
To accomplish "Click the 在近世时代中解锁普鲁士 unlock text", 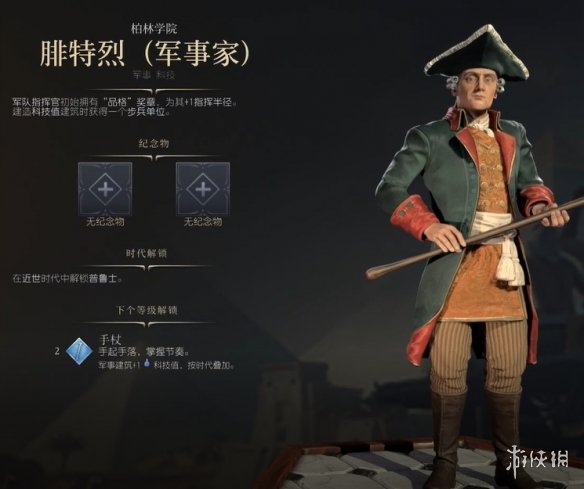I will coord(67,279).
